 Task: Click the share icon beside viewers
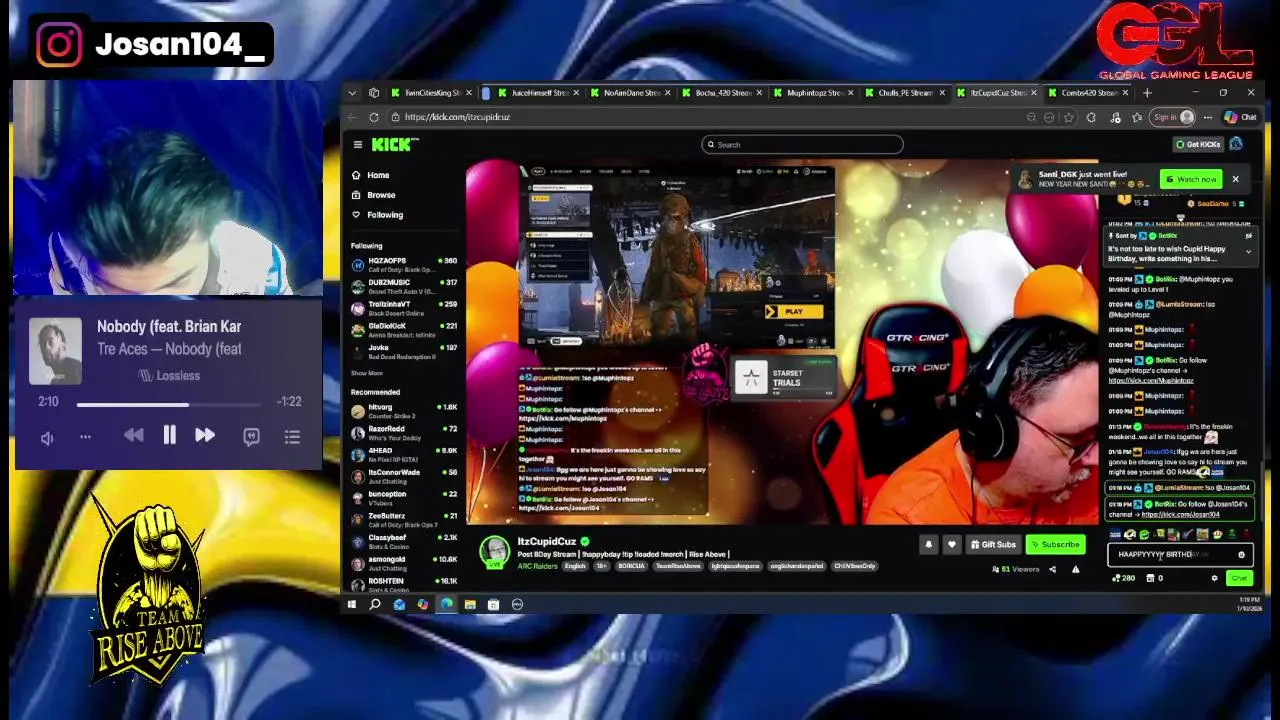click(x=1052, y=569)
